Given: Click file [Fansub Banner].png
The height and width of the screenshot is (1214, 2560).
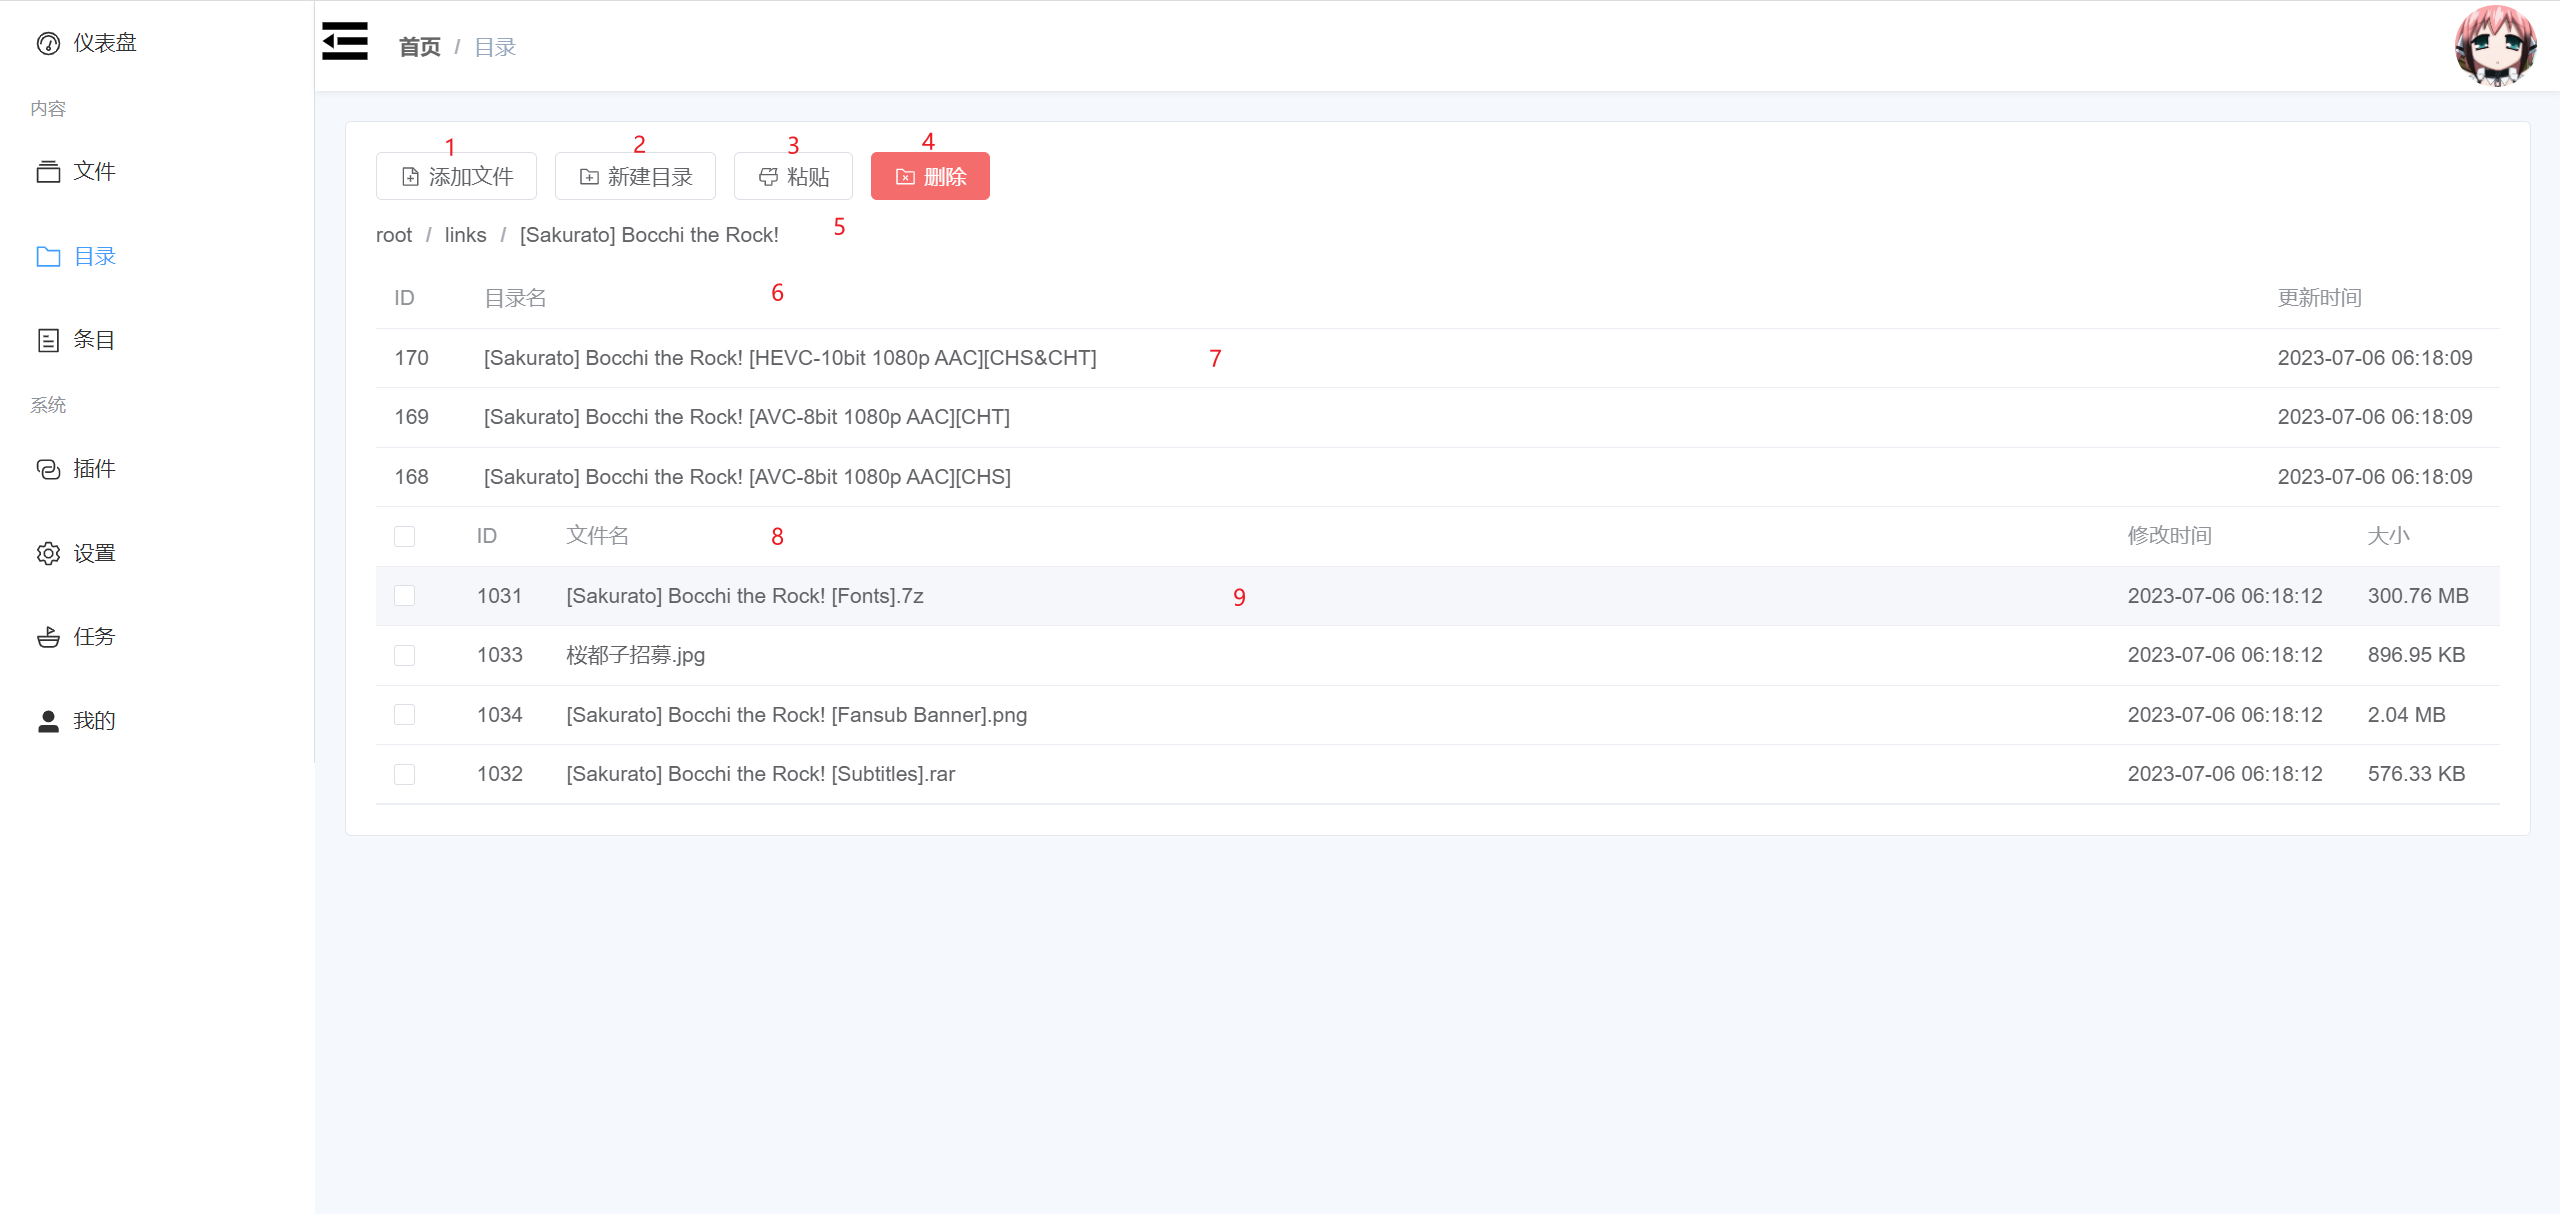Looking at the screenshot, I should [x=796, y=715].
